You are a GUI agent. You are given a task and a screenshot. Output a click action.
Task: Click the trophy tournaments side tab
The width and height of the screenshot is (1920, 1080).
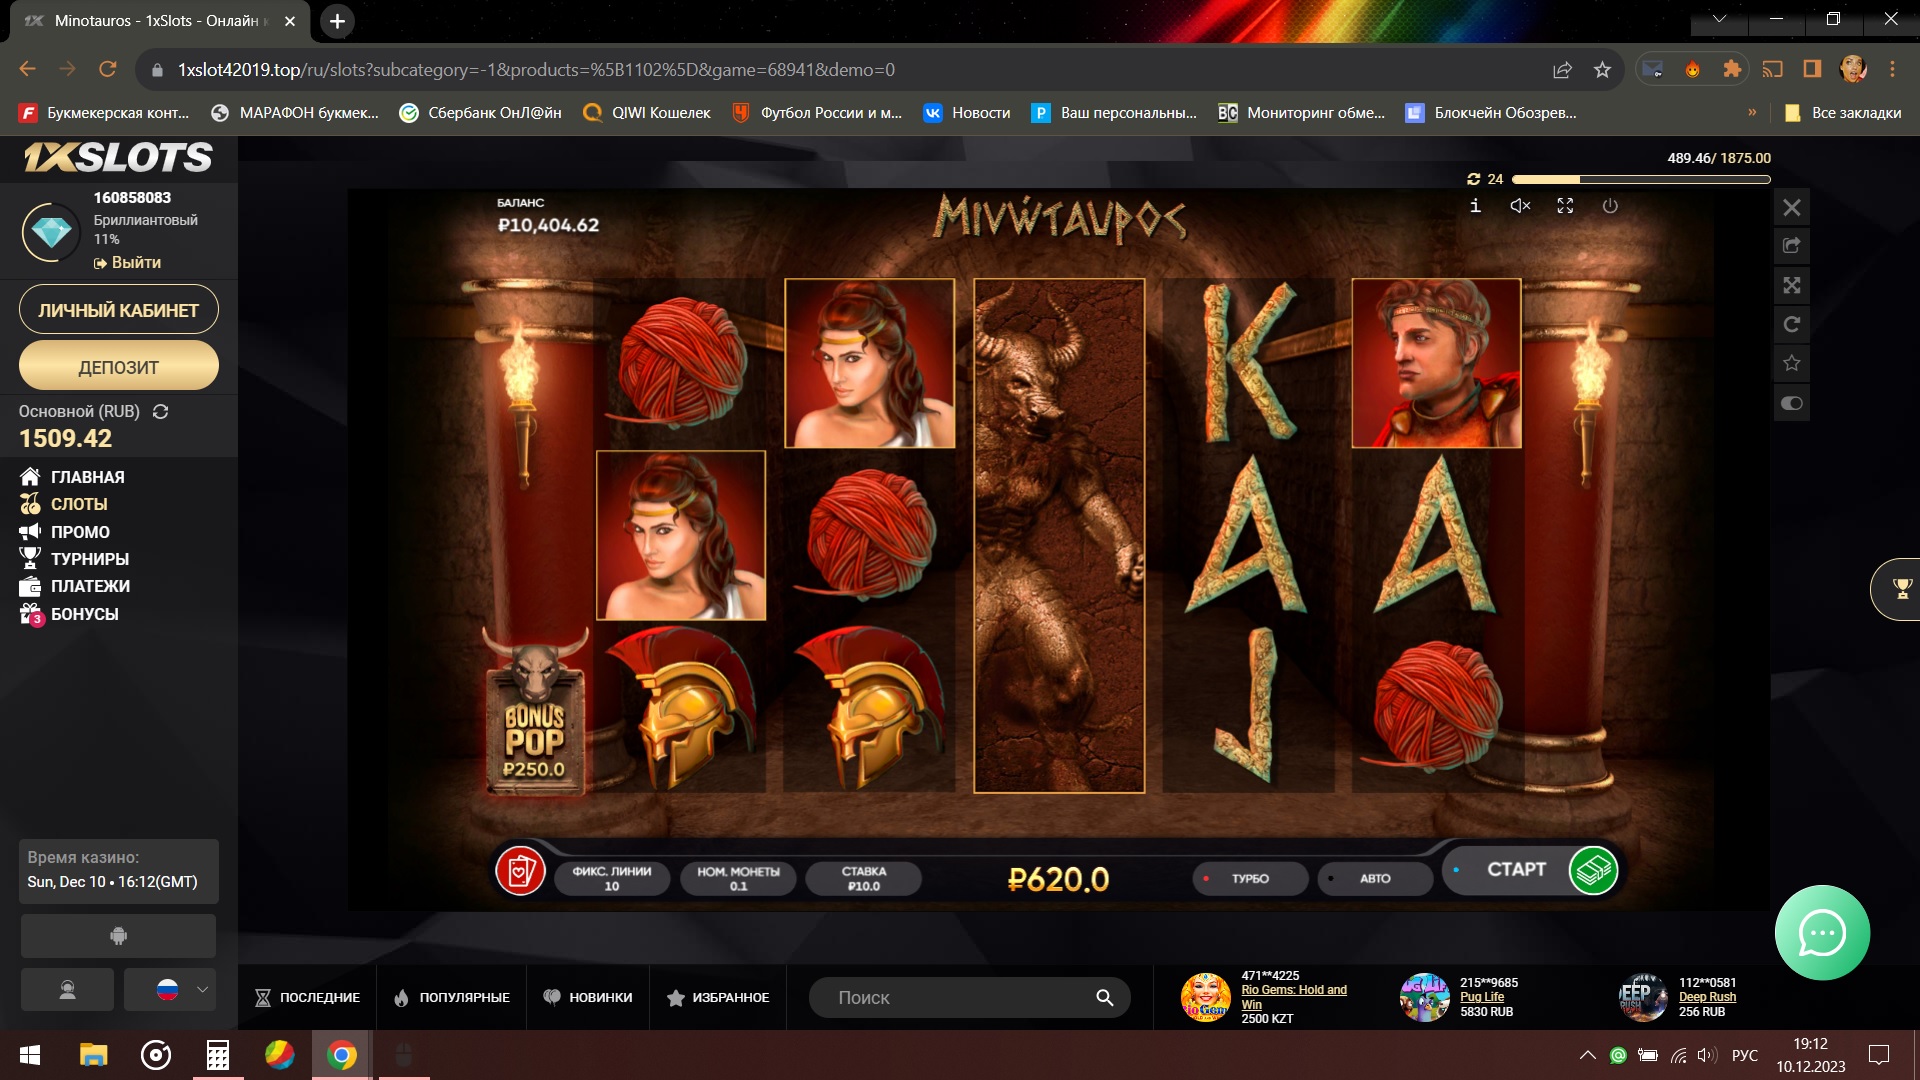[x=1901, y=589]
